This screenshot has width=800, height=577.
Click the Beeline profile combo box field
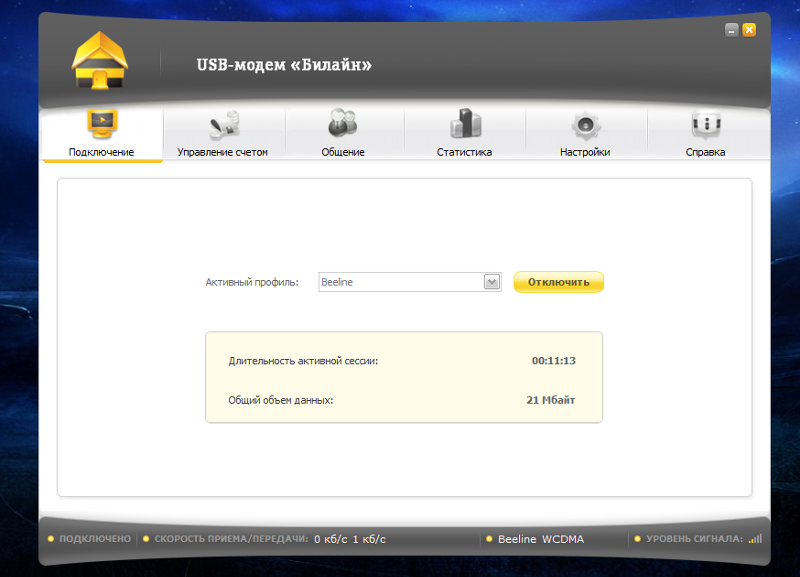point(410,282)
